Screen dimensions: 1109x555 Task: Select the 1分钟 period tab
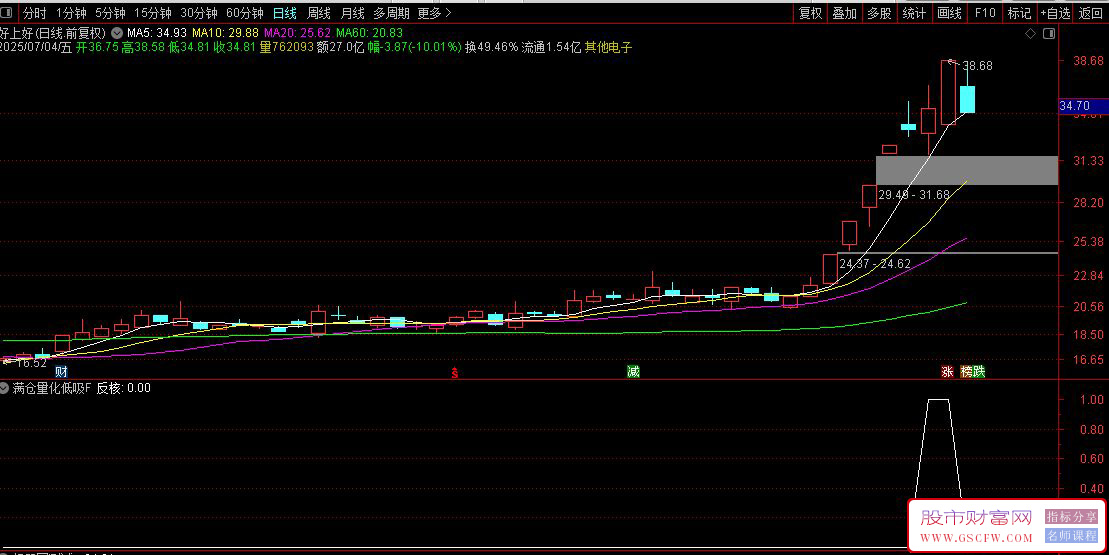(71, 13)
